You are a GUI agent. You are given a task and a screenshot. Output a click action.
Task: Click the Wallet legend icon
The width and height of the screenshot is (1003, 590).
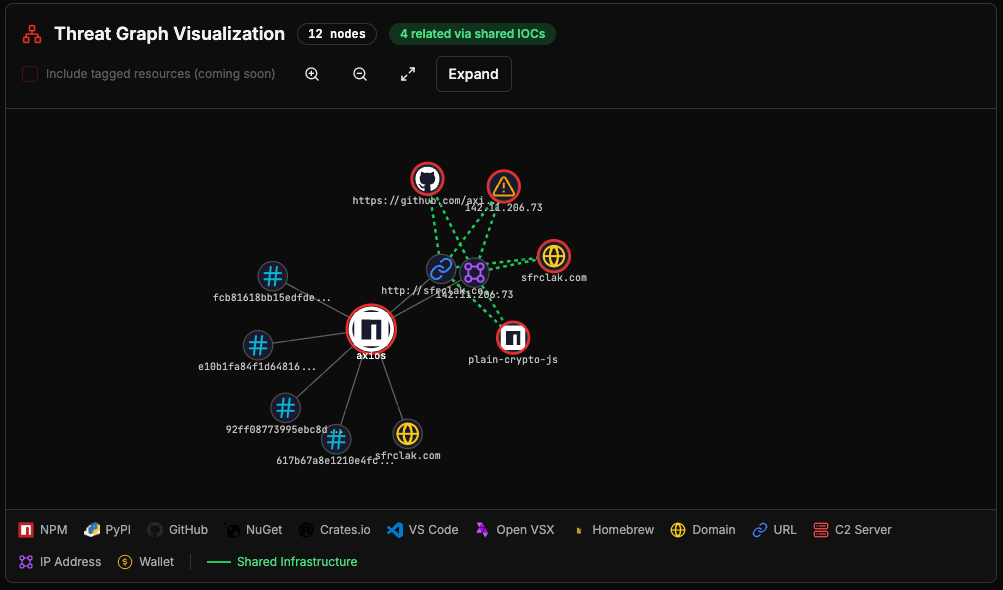click(x=125, y=562)
